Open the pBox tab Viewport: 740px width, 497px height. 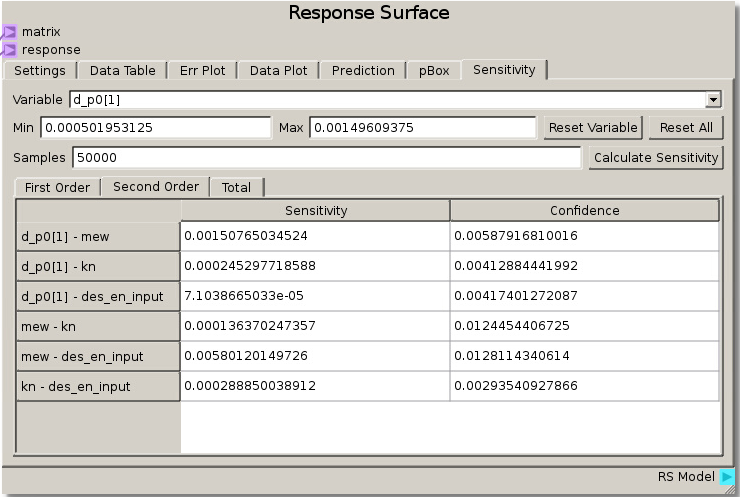(434, 71)
